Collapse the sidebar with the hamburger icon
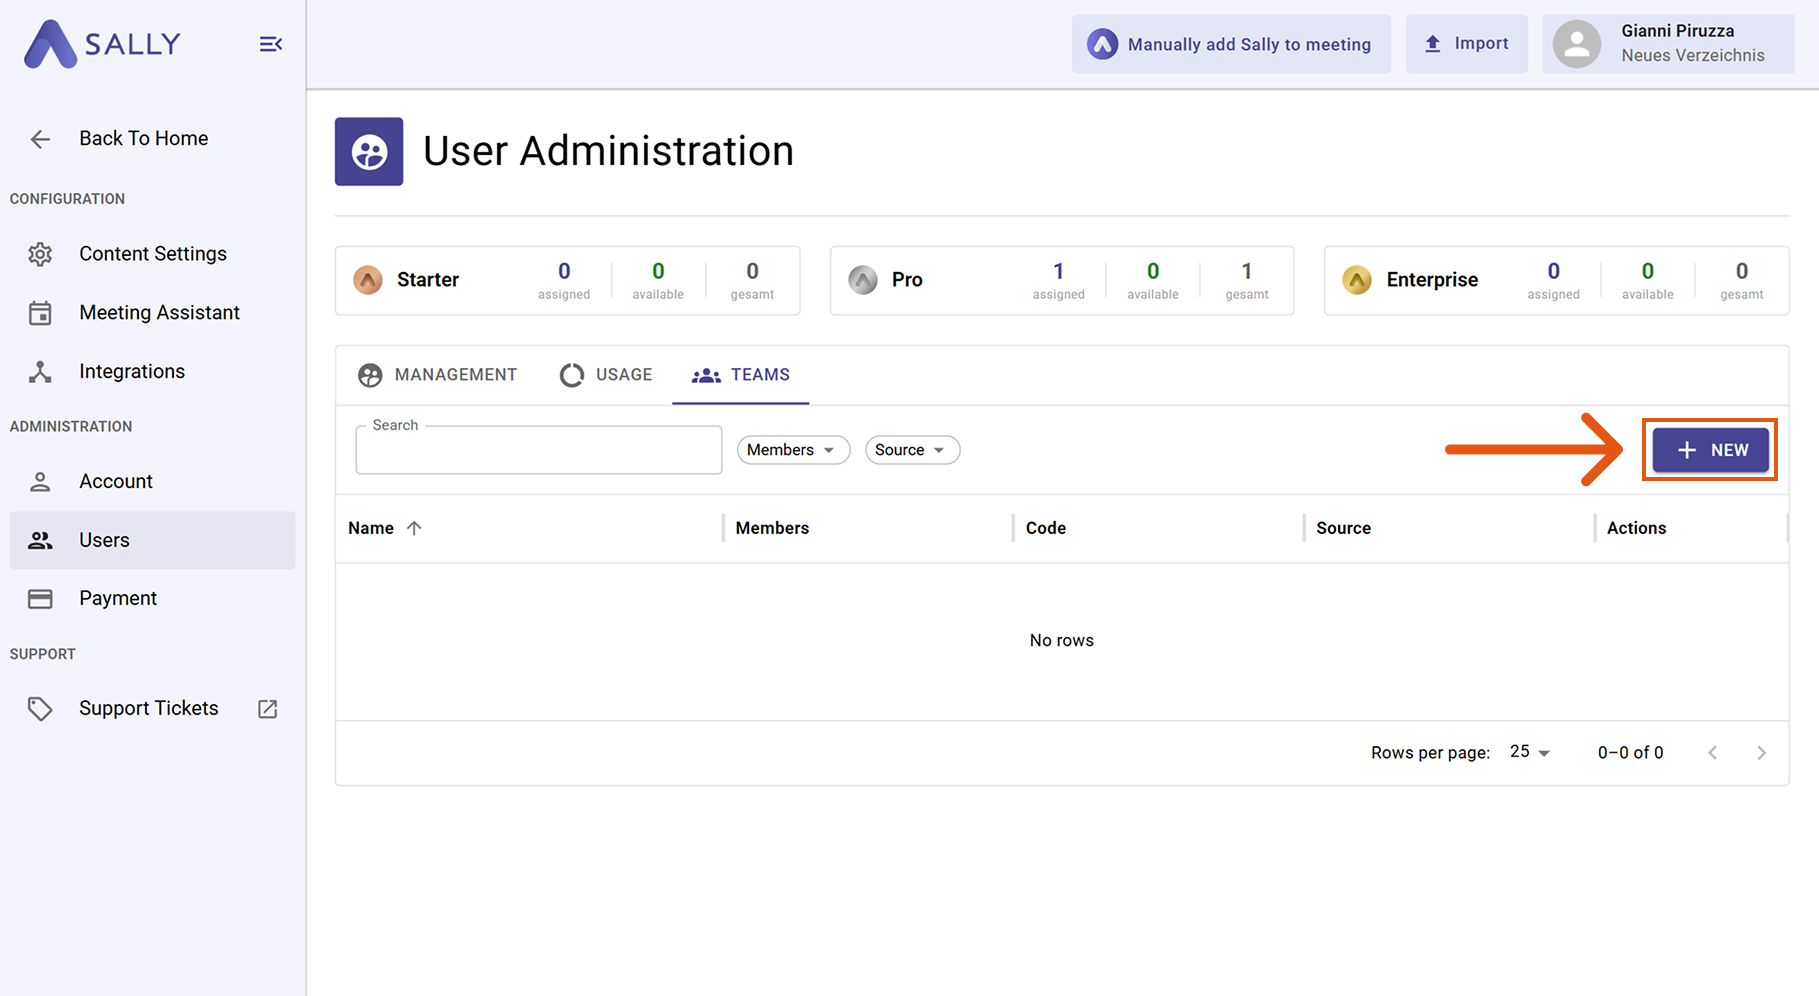Screen dimensions: 1819x996 tap(270, 44)
